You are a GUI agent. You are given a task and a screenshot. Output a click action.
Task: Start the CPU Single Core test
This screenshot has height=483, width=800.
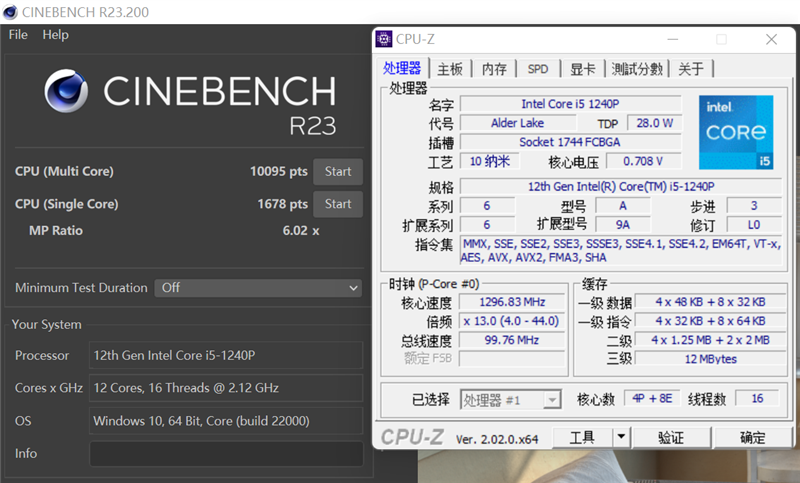(338, 204)
